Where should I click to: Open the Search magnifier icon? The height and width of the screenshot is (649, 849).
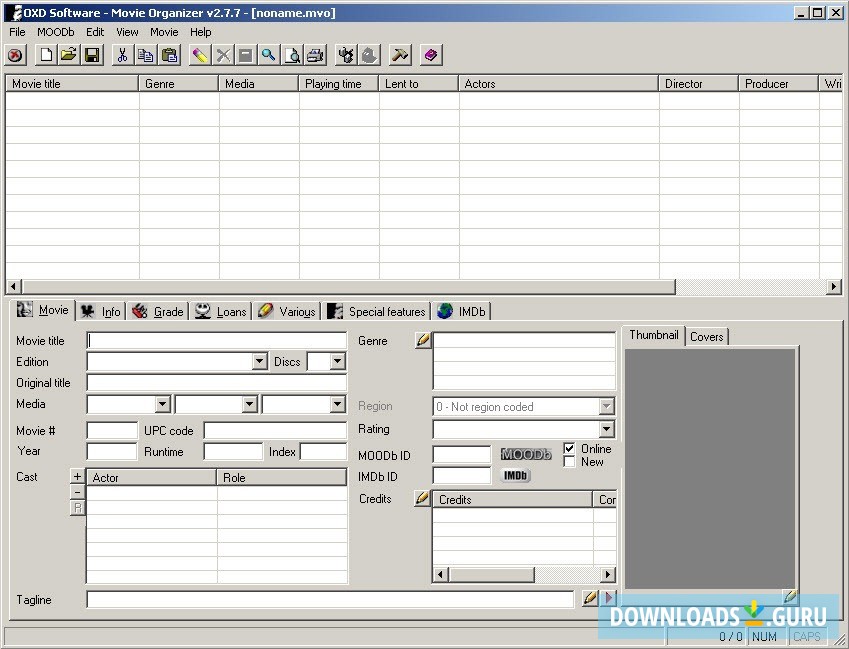tap(268, 54)
